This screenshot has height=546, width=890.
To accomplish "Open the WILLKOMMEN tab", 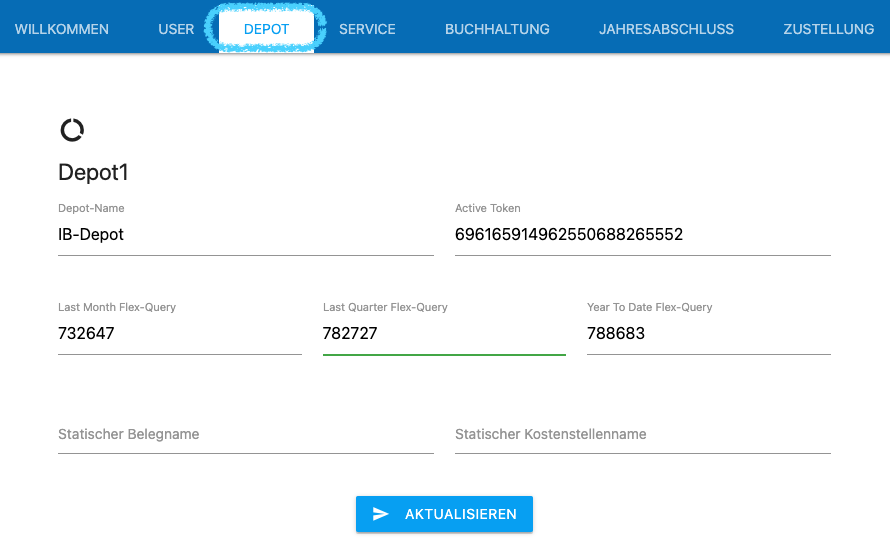I will pos(62,29).
